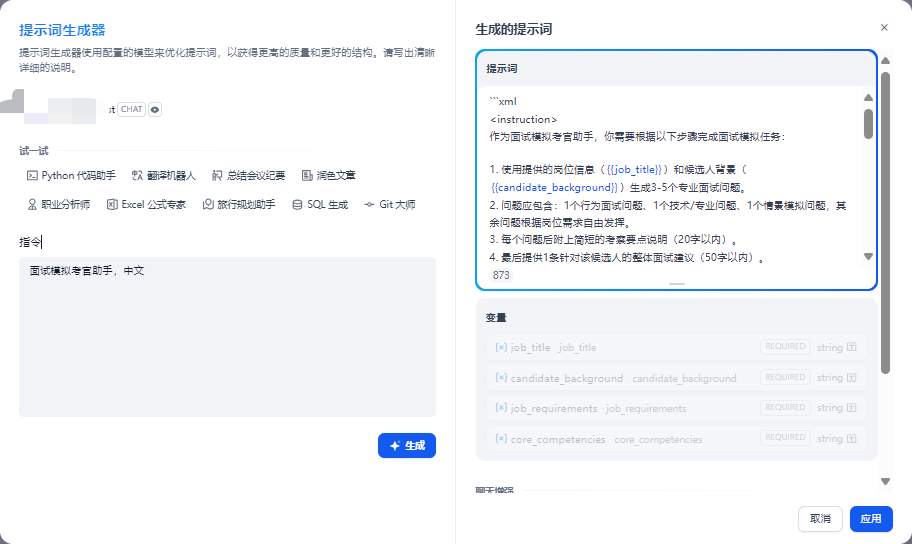
Task: Focus the 指令 instruction text area
Action: coord(227,337)
